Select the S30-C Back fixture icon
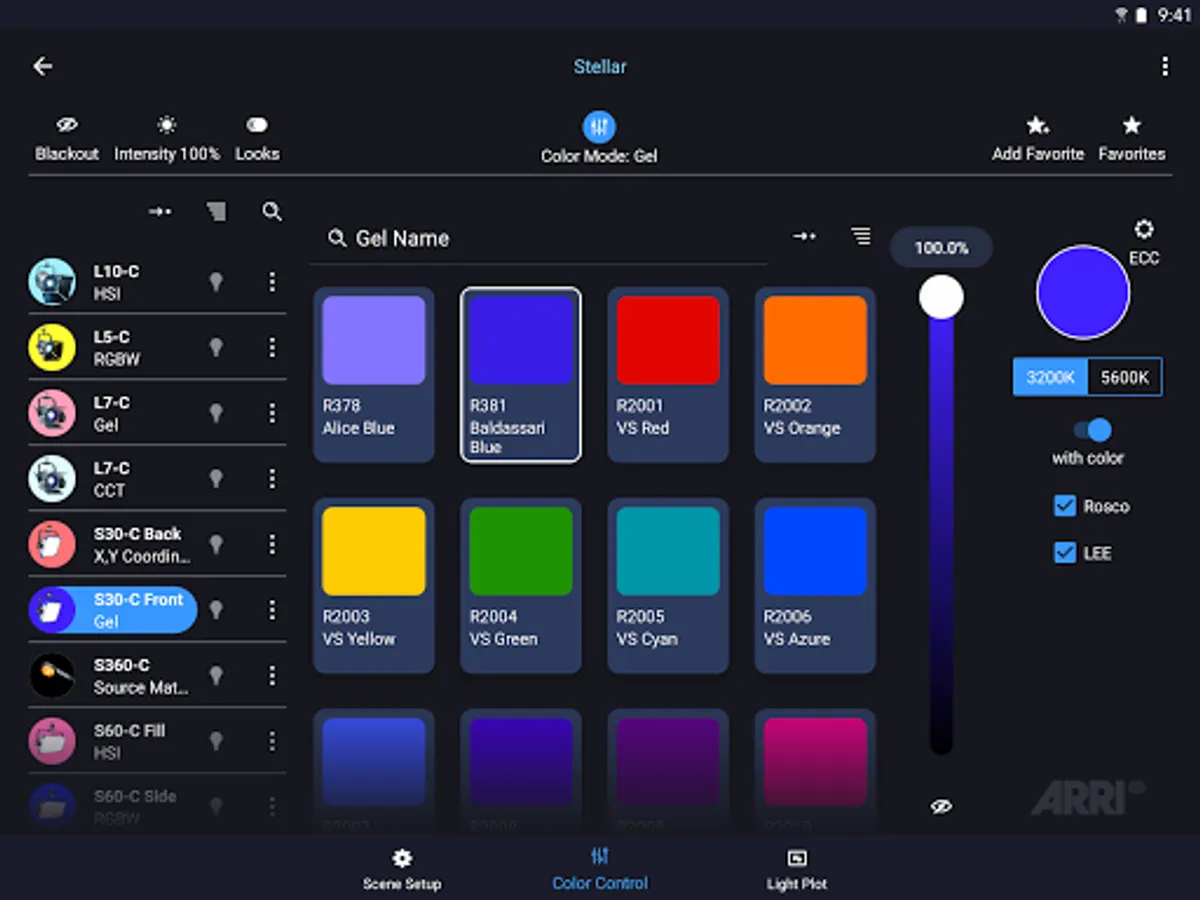This screenshot has height=900, width=1200. point(52,544)
